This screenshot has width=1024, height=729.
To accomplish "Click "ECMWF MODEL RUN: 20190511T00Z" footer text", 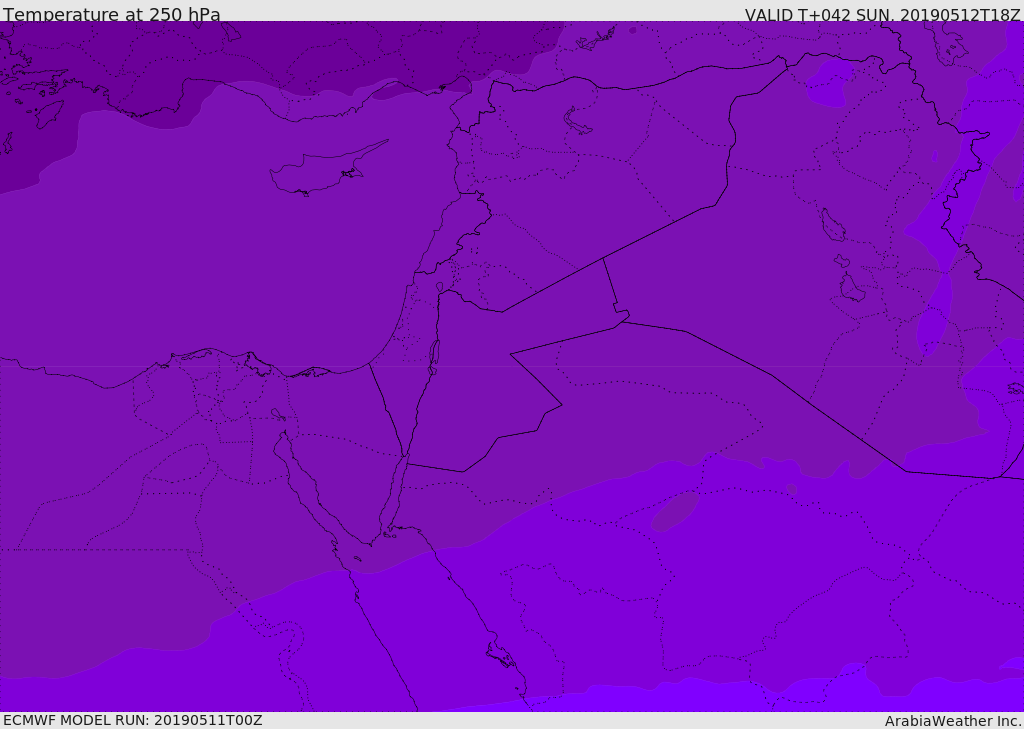I will (133, 720).
